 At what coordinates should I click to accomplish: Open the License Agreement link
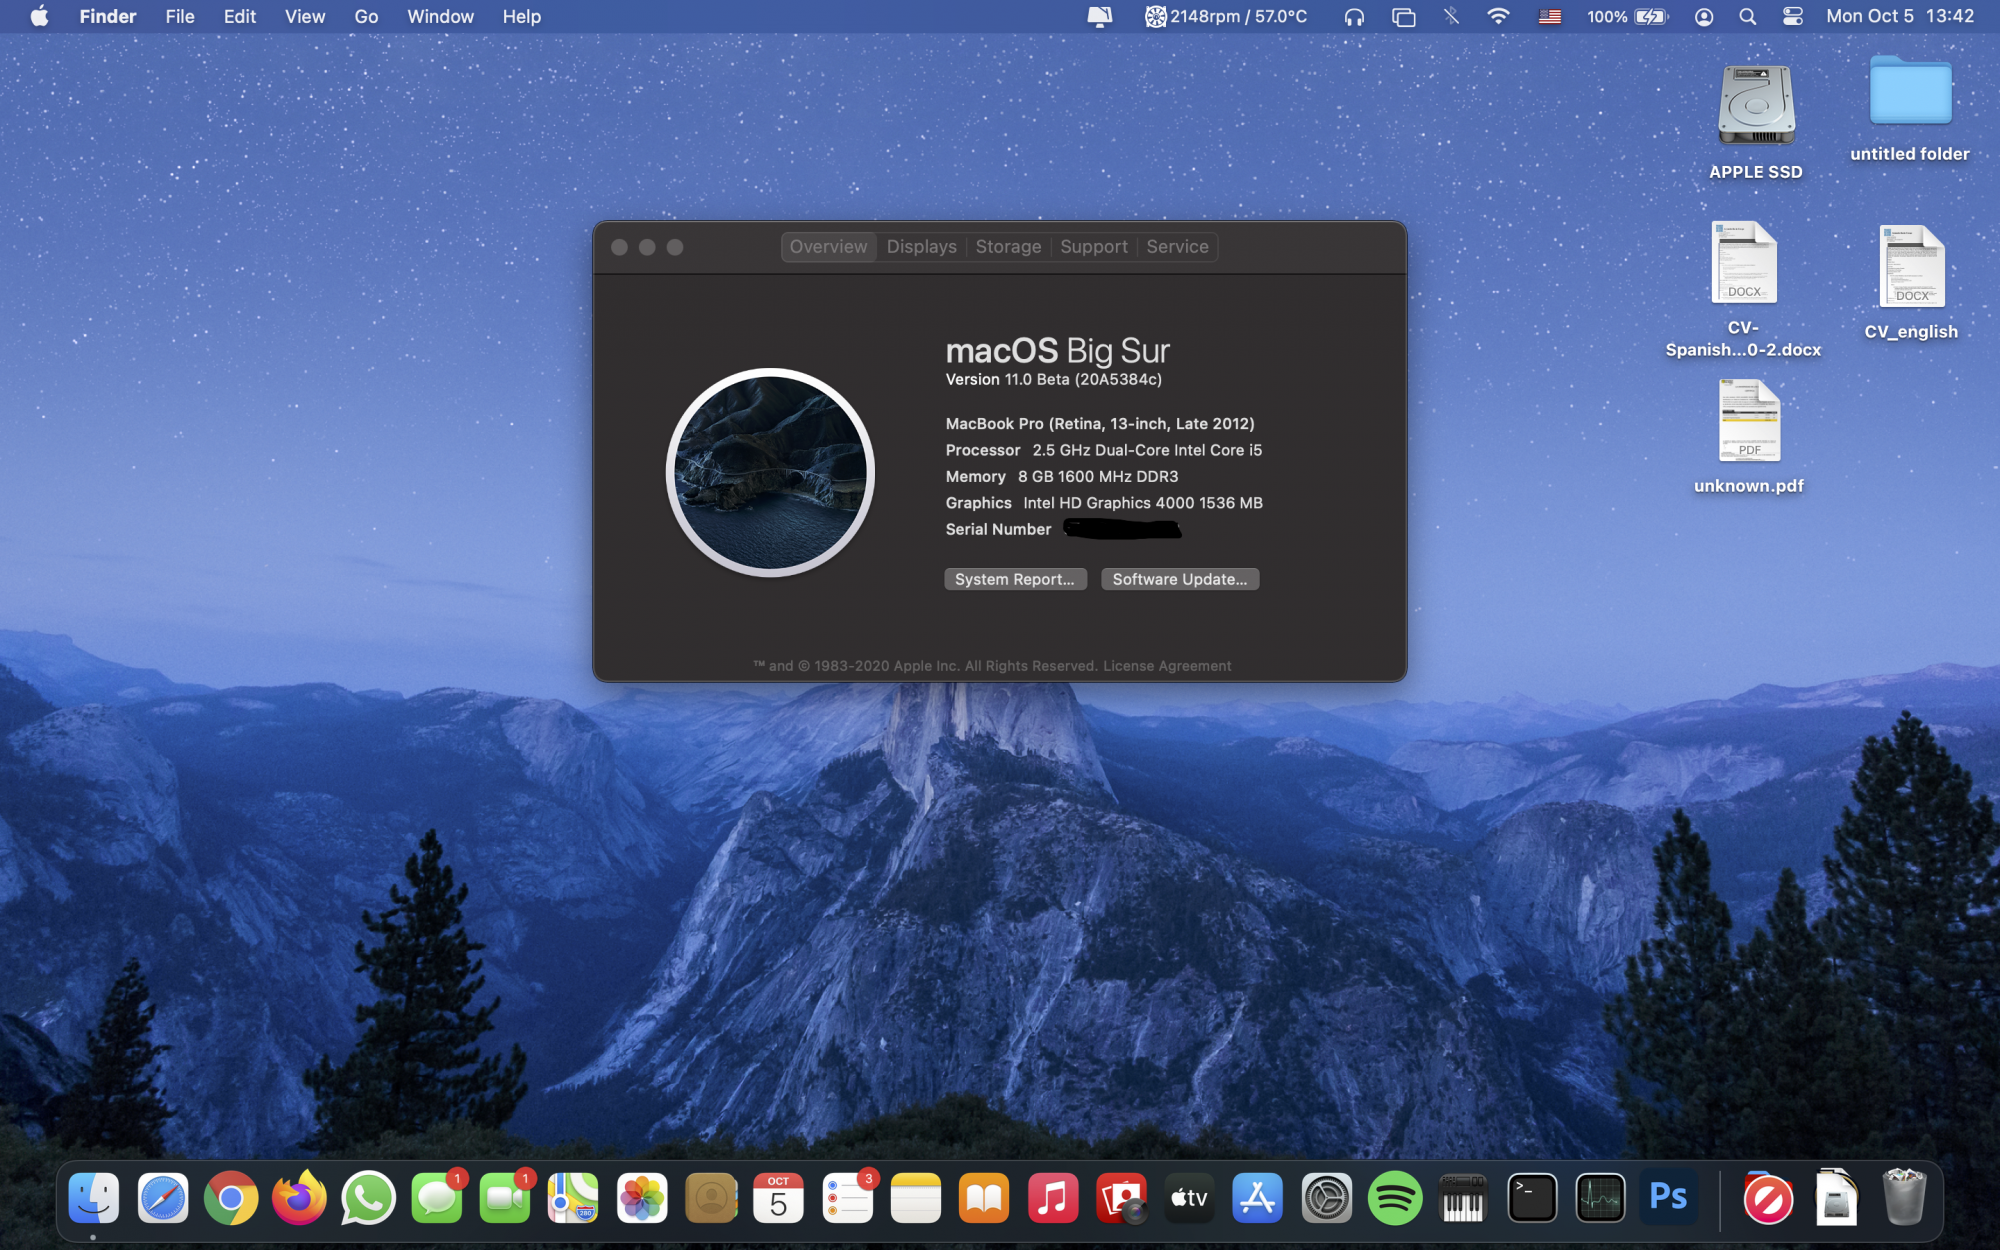tap(1167, 666)
